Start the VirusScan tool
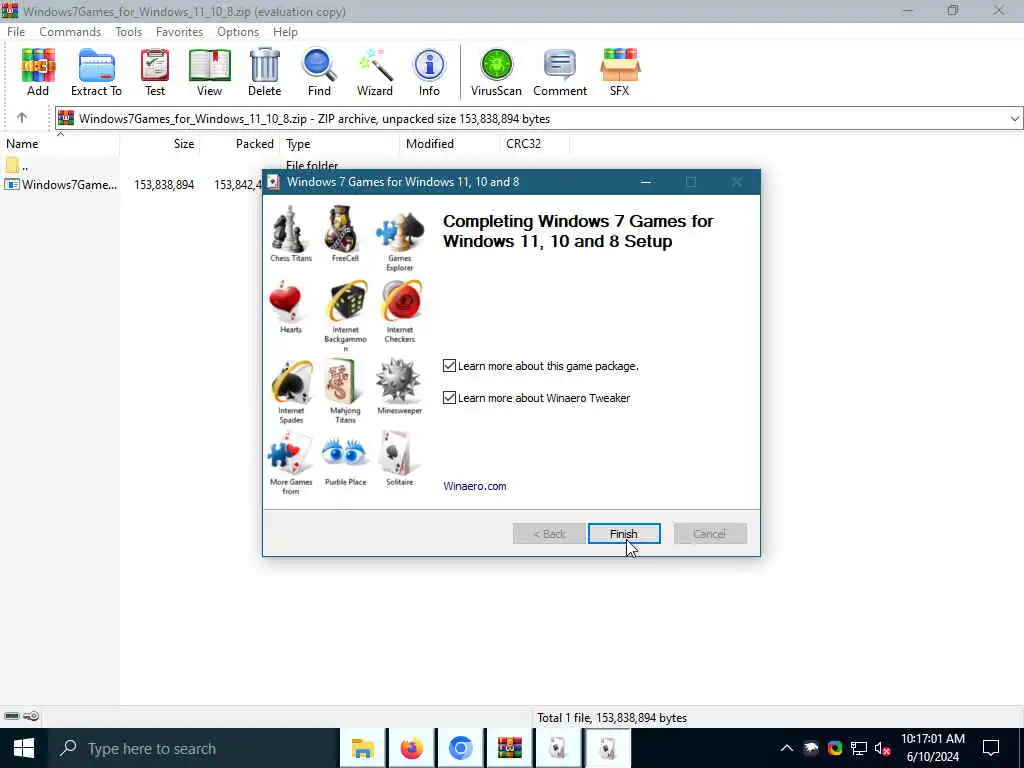 pyautogui.click(x=496, y=72)
